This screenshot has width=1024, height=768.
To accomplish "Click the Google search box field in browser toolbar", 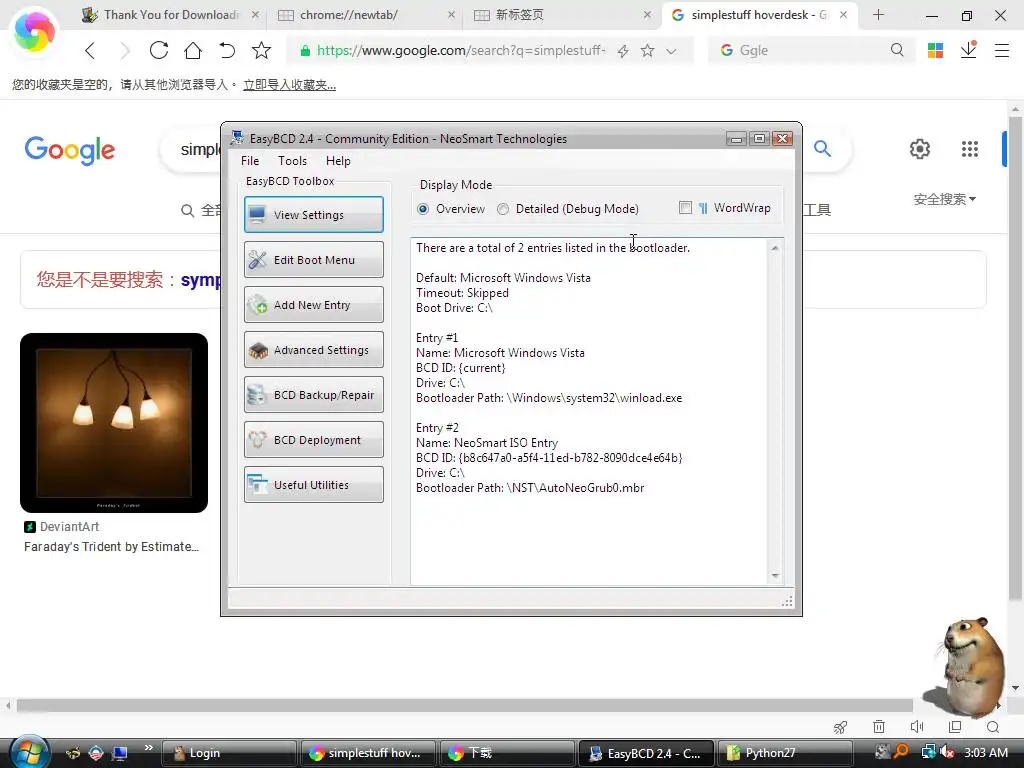I will coord(813,50).
